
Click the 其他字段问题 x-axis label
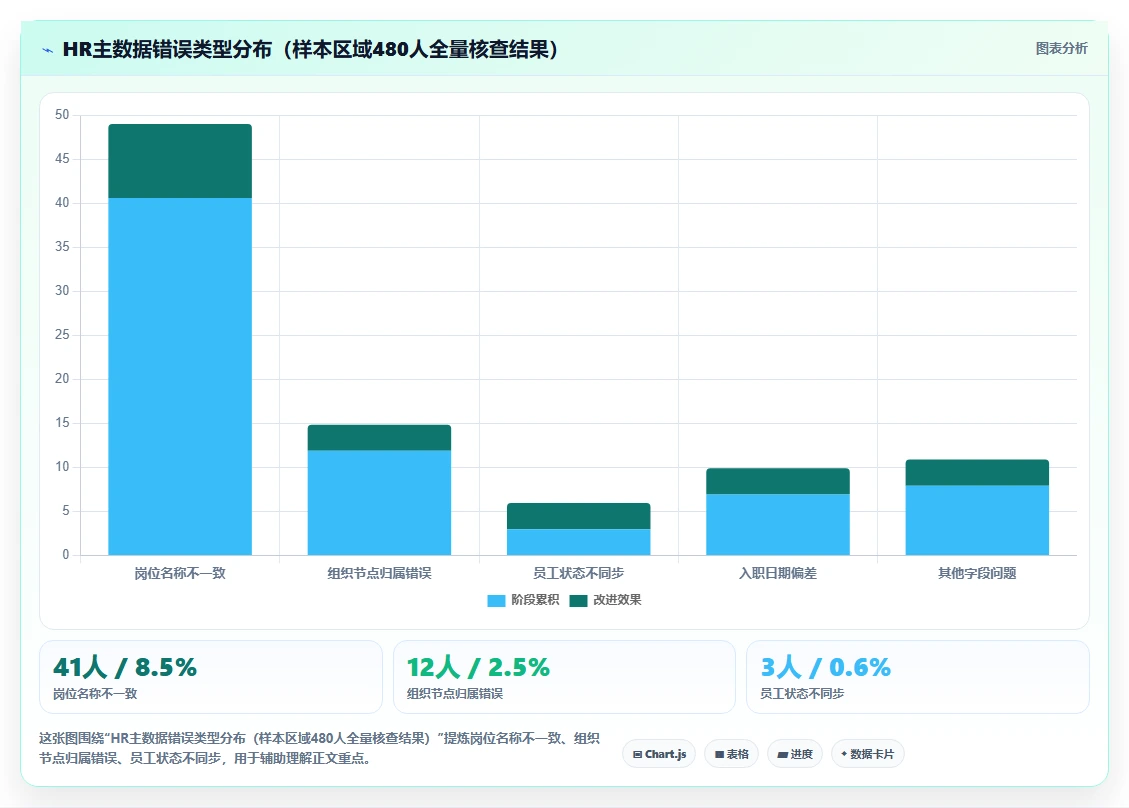tap(977, 573)
